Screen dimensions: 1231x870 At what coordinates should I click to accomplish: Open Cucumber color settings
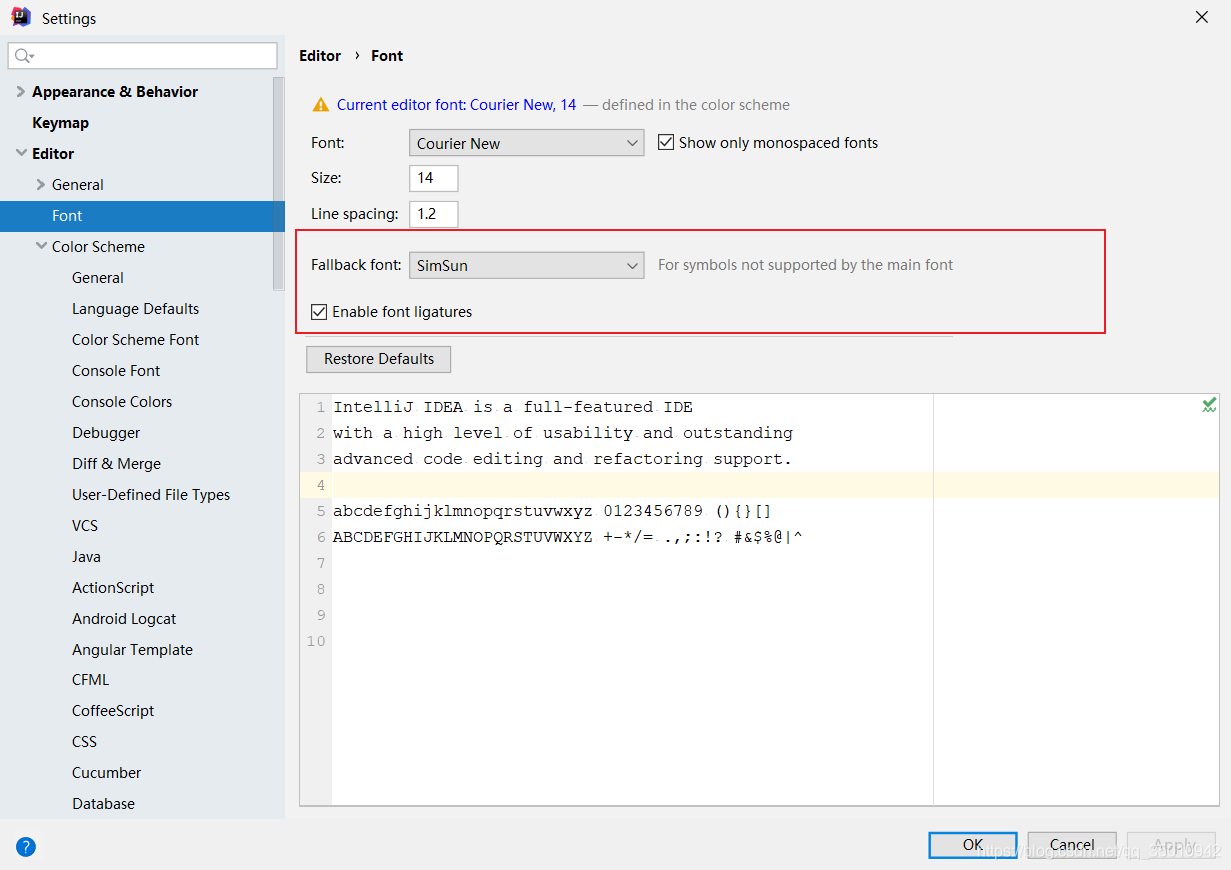point(106,773)
